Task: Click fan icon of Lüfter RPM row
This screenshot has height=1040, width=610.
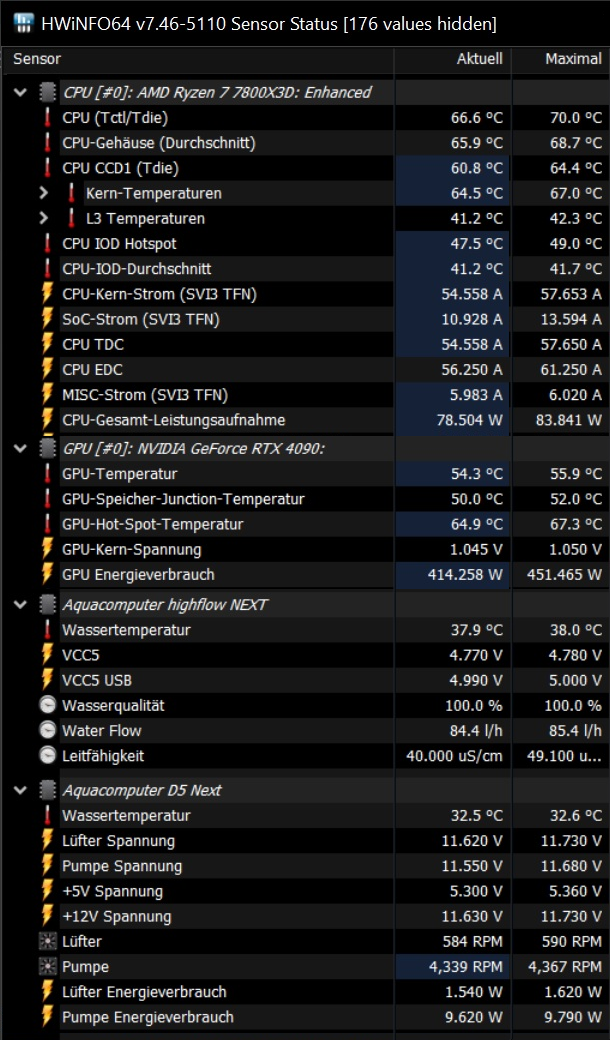Action: click(x=47, y=941)
